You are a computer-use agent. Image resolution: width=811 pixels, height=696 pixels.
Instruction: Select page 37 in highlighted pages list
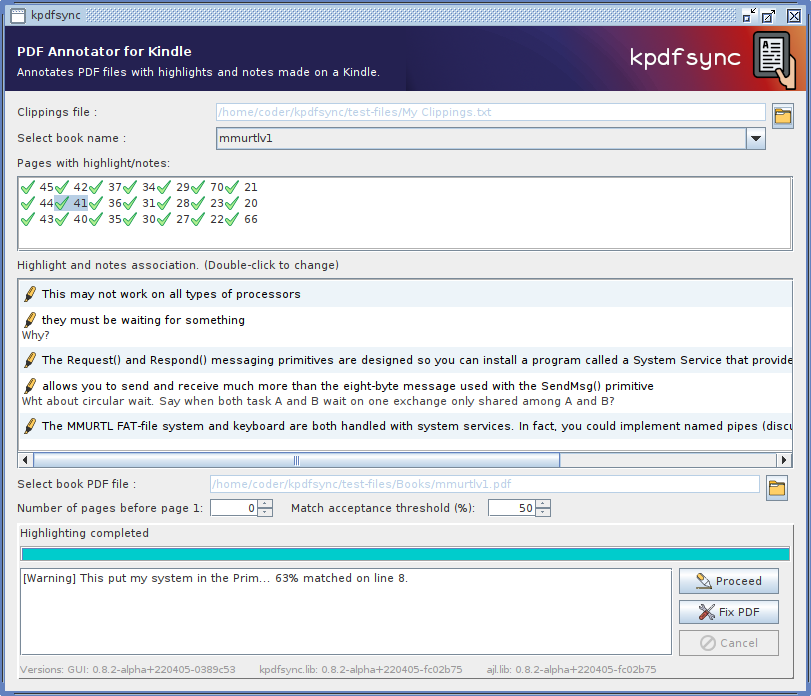106,187
